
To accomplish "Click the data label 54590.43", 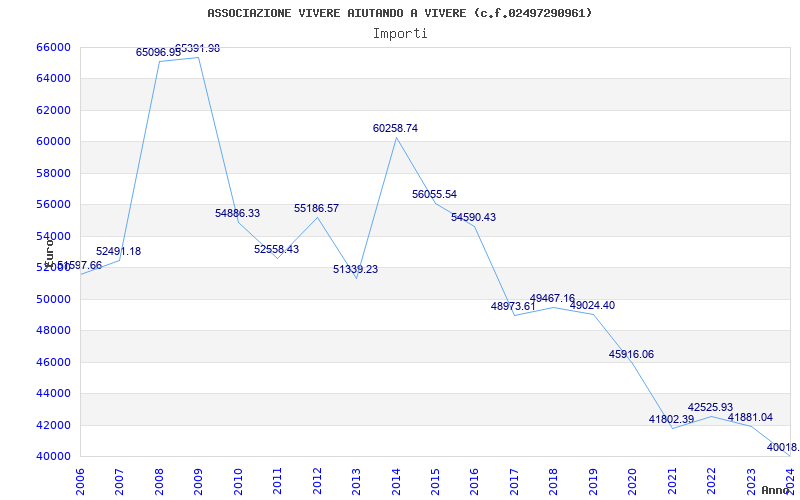I will (473, 217).
